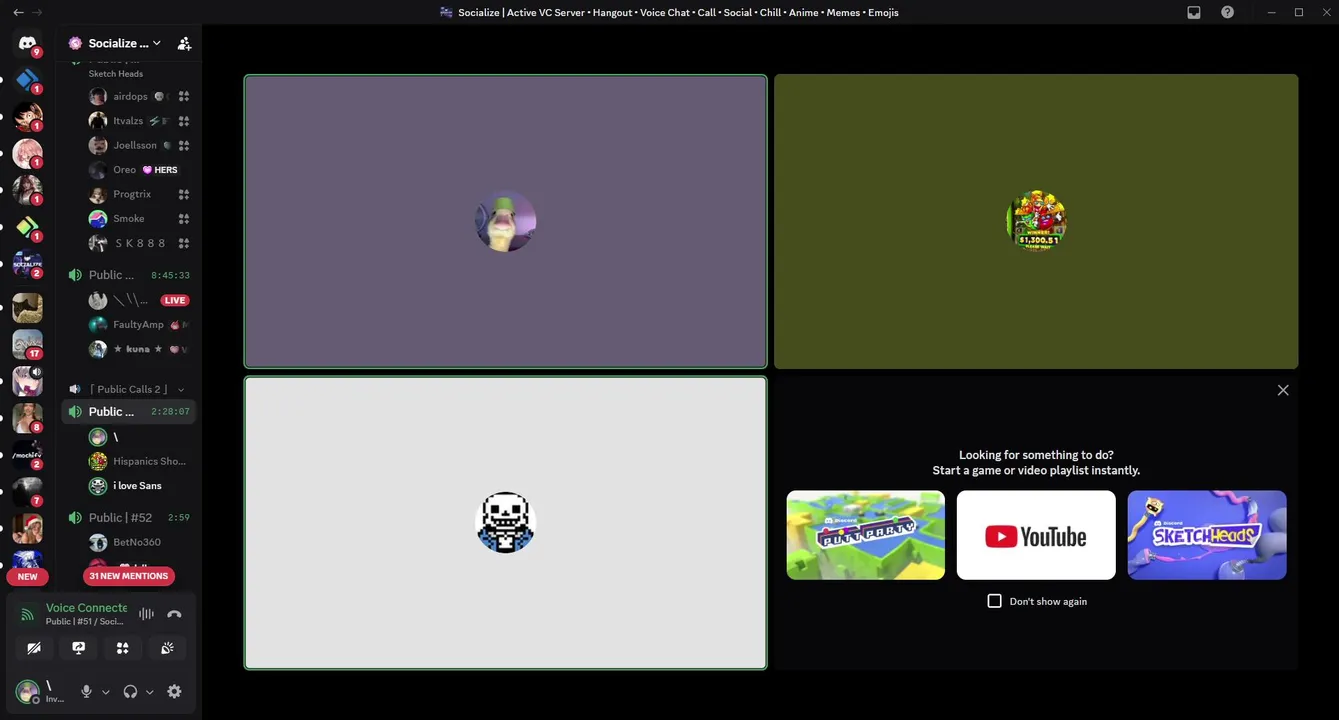Deafen using the headphones button
Viewport: 1339px width, 720px height.
pyautogui.click(x=130, y=692)
